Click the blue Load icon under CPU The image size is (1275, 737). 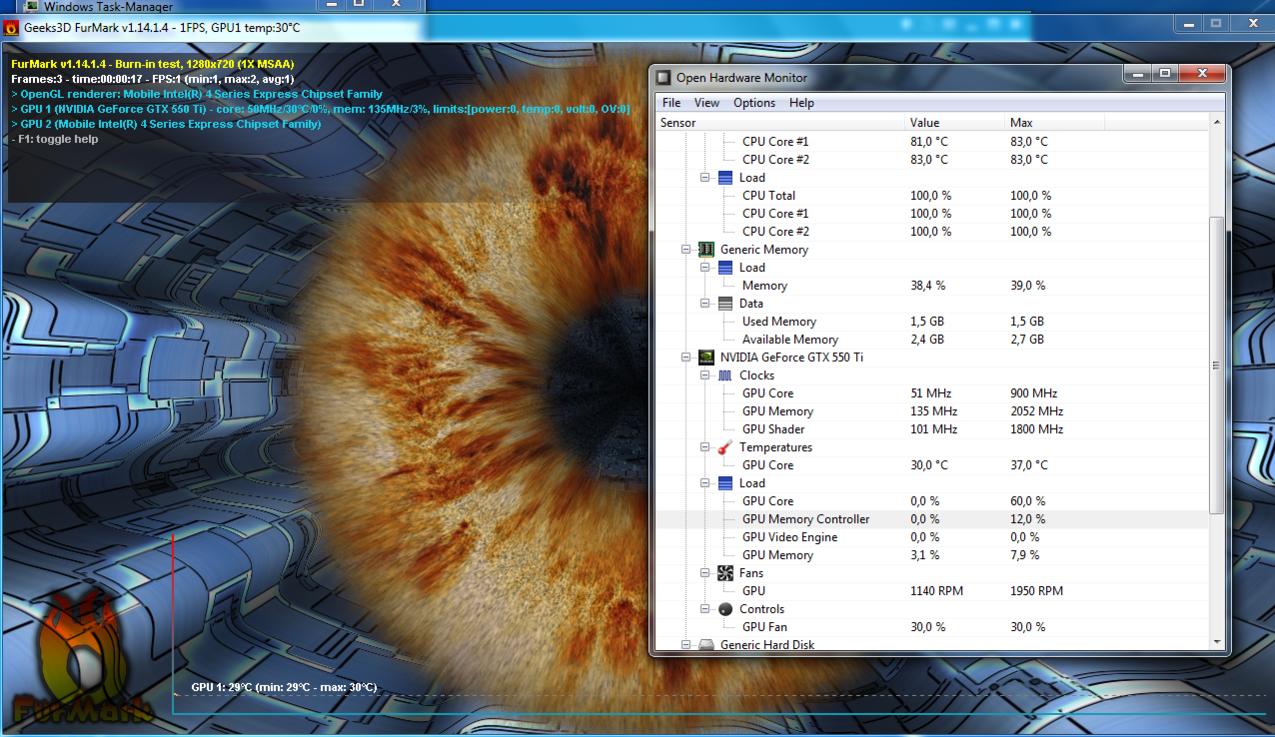pos(725,178)
